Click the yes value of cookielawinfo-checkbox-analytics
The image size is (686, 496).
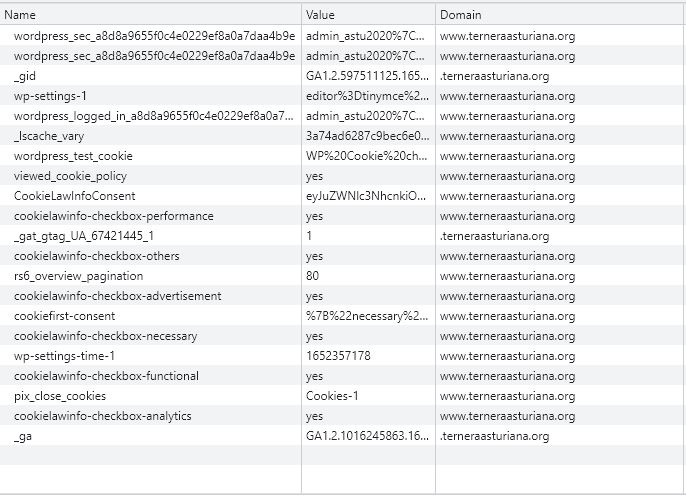click(314, 417)
